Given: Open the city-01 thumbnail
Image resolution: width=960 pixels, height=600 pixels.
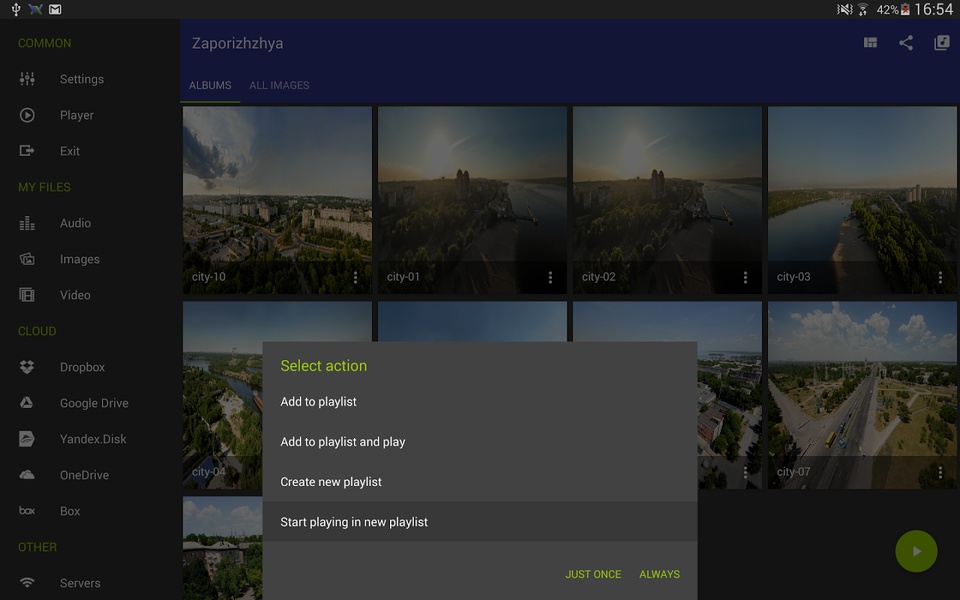Looking at the screenshot, I should pos(472,200).
